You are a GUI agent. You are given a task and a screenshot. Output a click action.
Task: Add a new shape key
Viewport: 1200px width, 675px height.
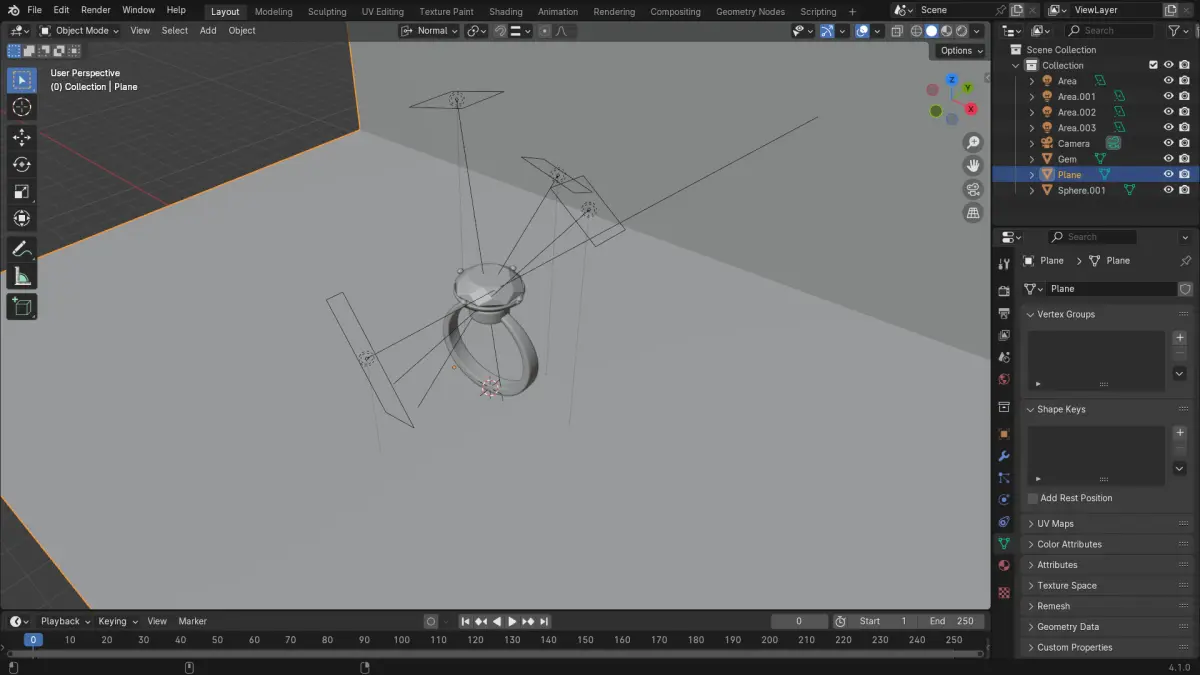pos(1180,433)
